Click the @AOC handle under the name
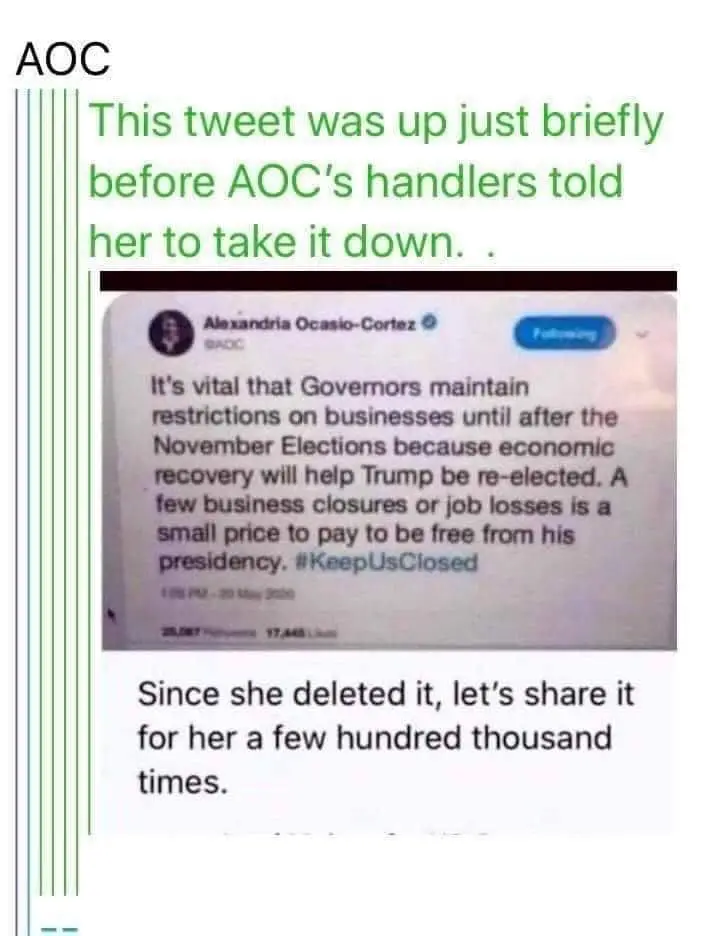Viewport: 725px width, 936px height. point(221,342)
